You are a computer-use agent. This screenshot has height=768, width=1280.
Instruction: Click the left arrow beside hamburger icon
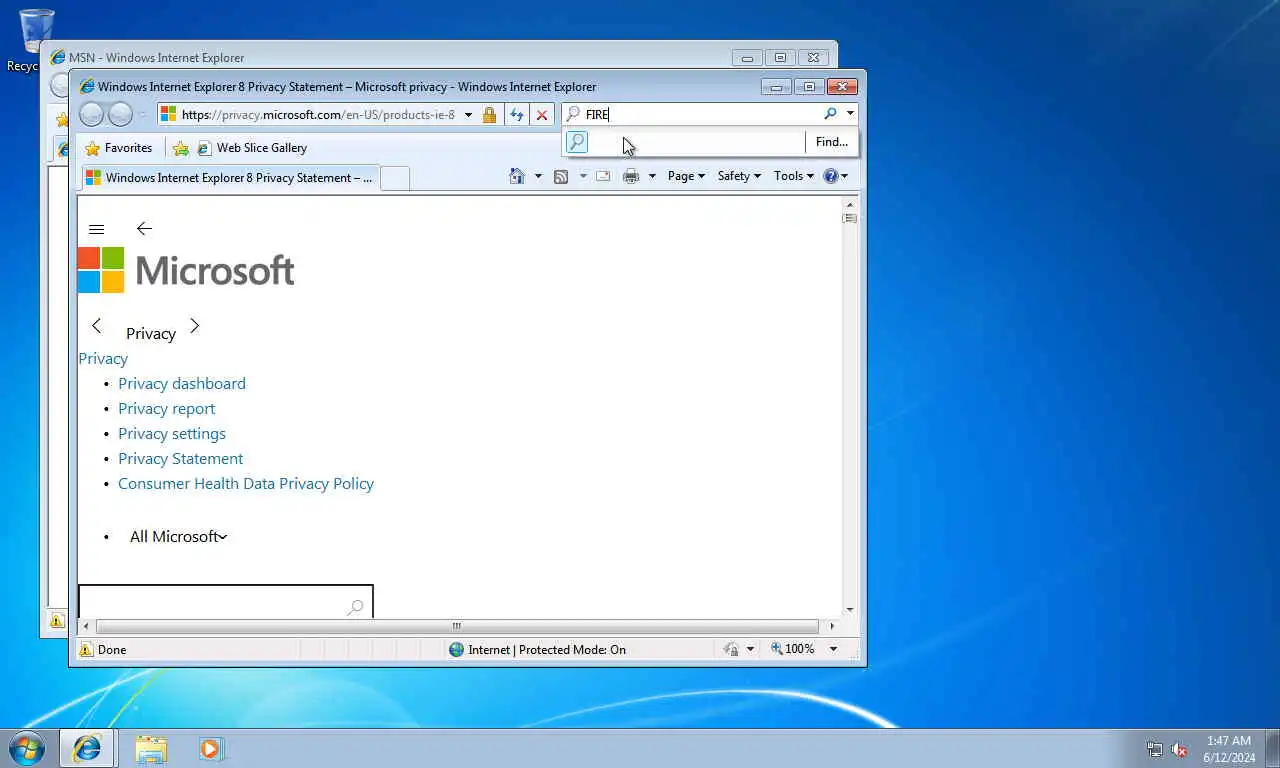[x=144, y=228]
